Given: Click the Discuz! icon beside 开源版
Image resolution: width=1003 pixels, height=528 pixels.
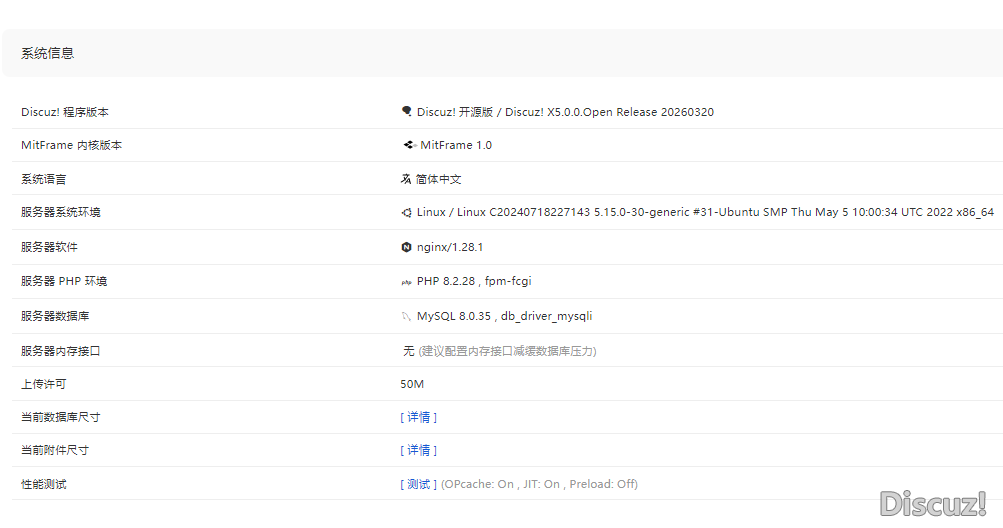Looking at the screenshot, I should [x=406, y=112].
